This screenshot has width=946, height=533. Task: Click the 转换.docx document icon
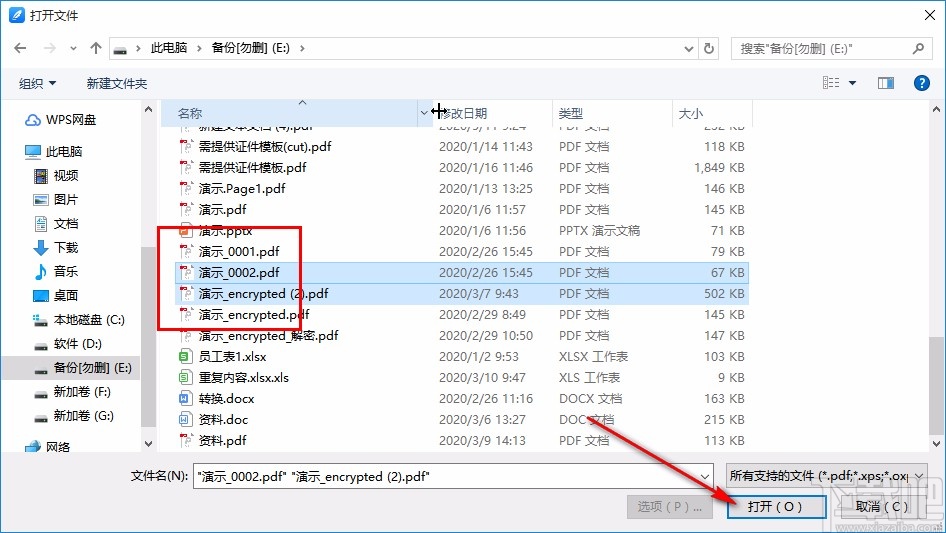tap(185, 399)
